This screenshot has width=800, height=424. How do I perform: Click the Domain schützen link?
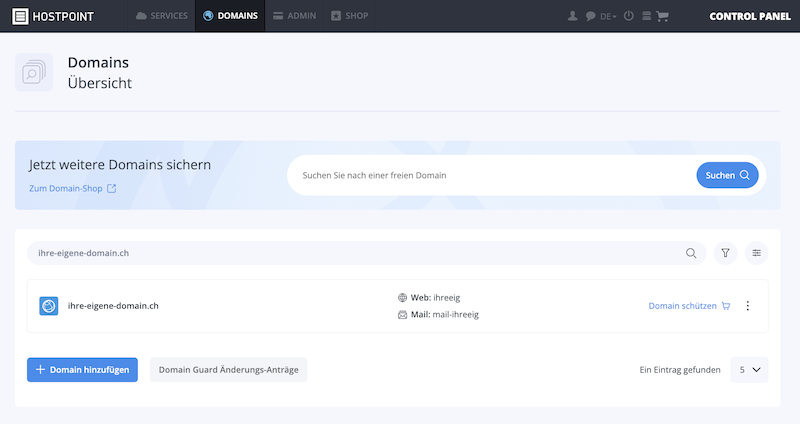(689, 306)
